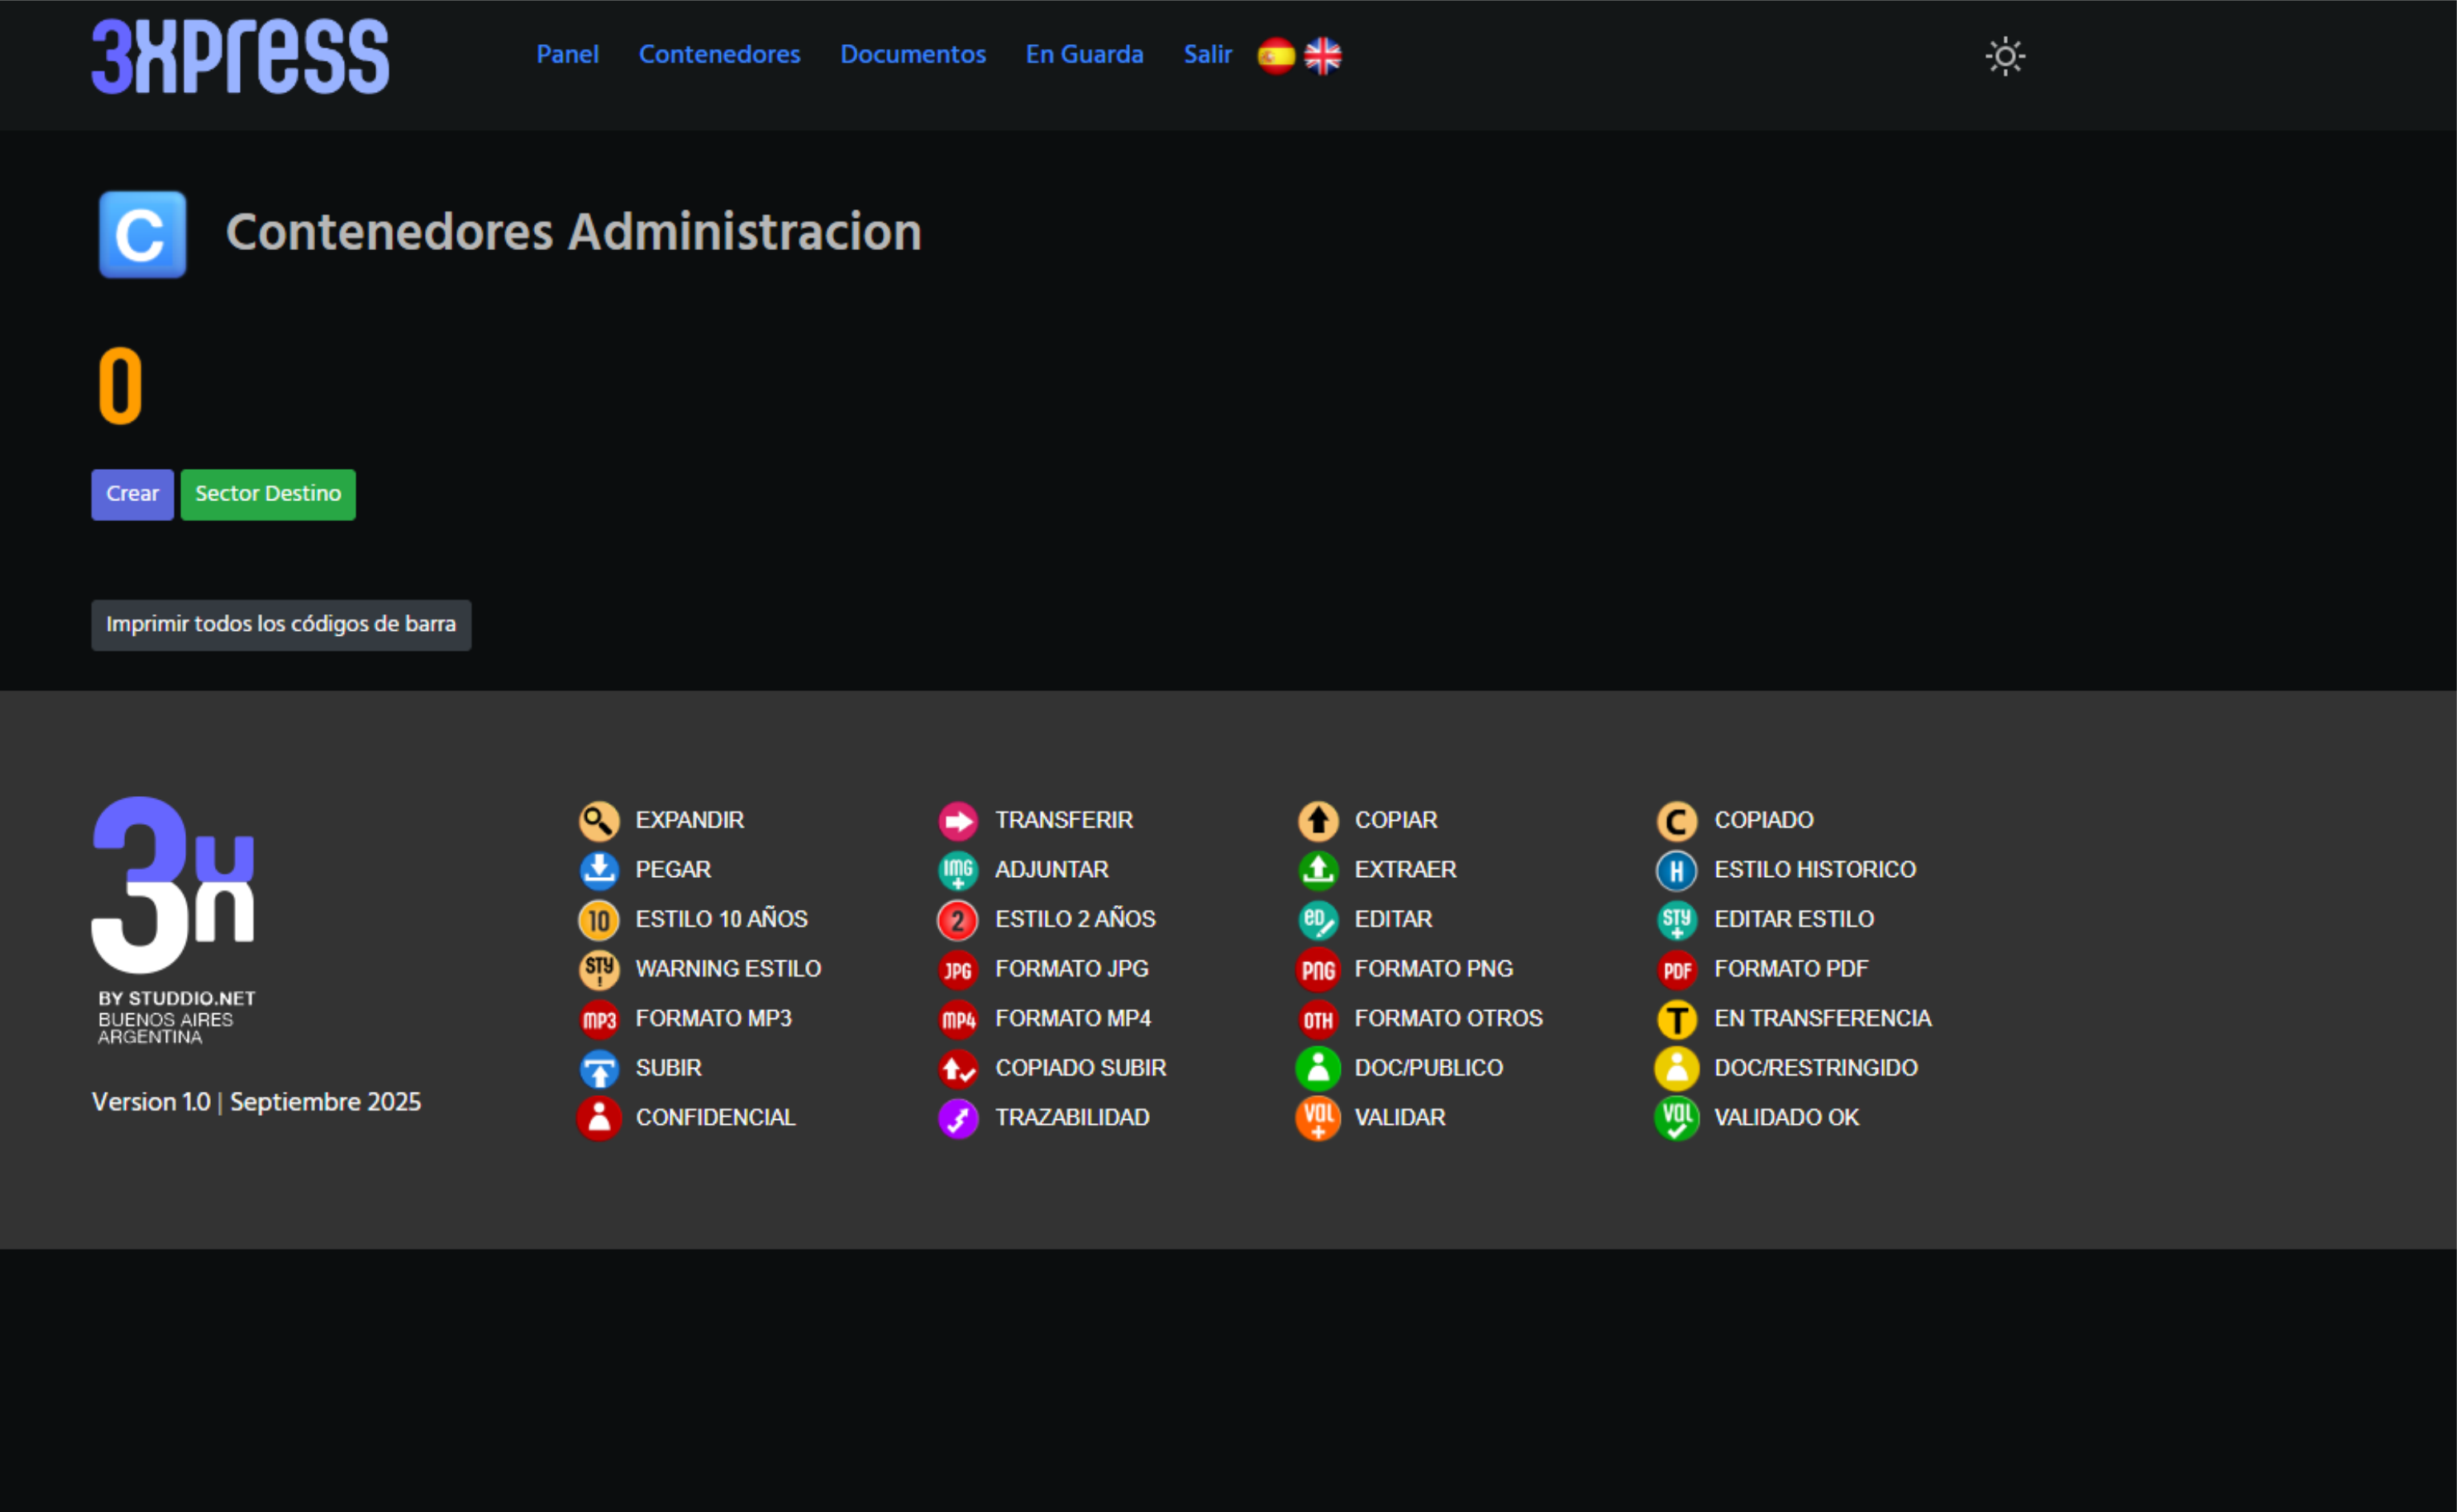Screen dimensions: 2457x1512
Task: Click Salir to log out
Action: 1207,54
